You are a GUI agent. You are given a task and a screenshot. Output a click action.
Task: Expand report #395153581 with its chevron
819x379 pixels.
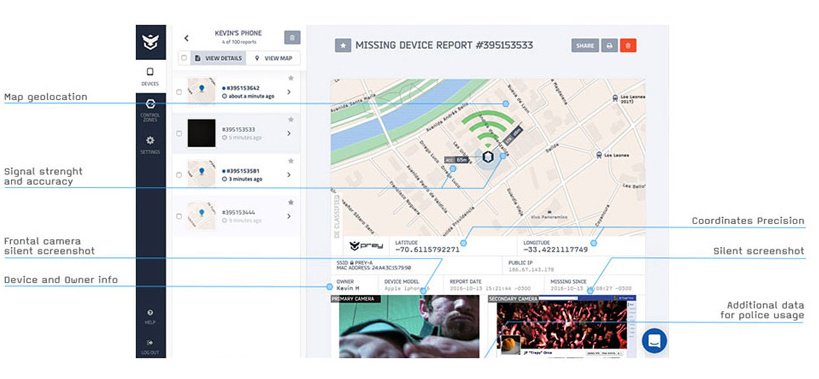pos(289,175)
